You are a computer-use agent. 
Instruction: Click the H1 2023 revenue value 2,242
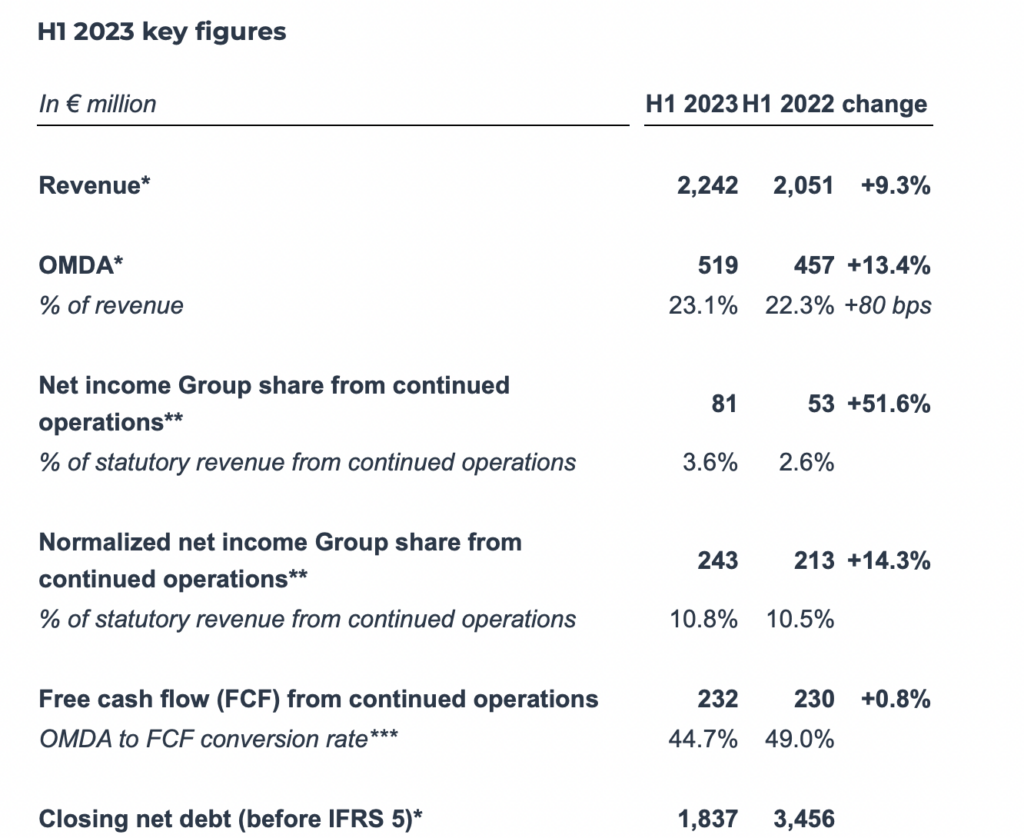pos(707,186)
